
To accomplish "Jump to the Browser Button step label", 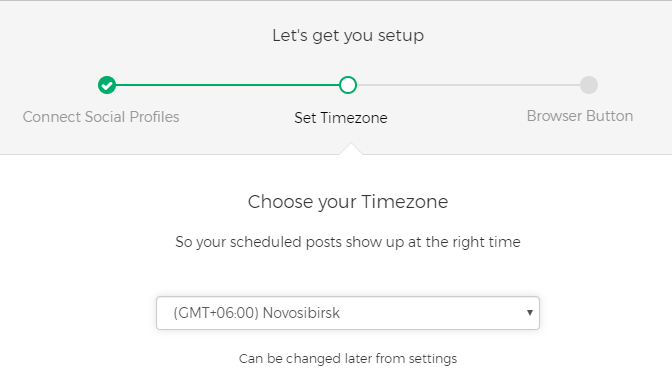I will pyautogui.click(x=580, y=116).
